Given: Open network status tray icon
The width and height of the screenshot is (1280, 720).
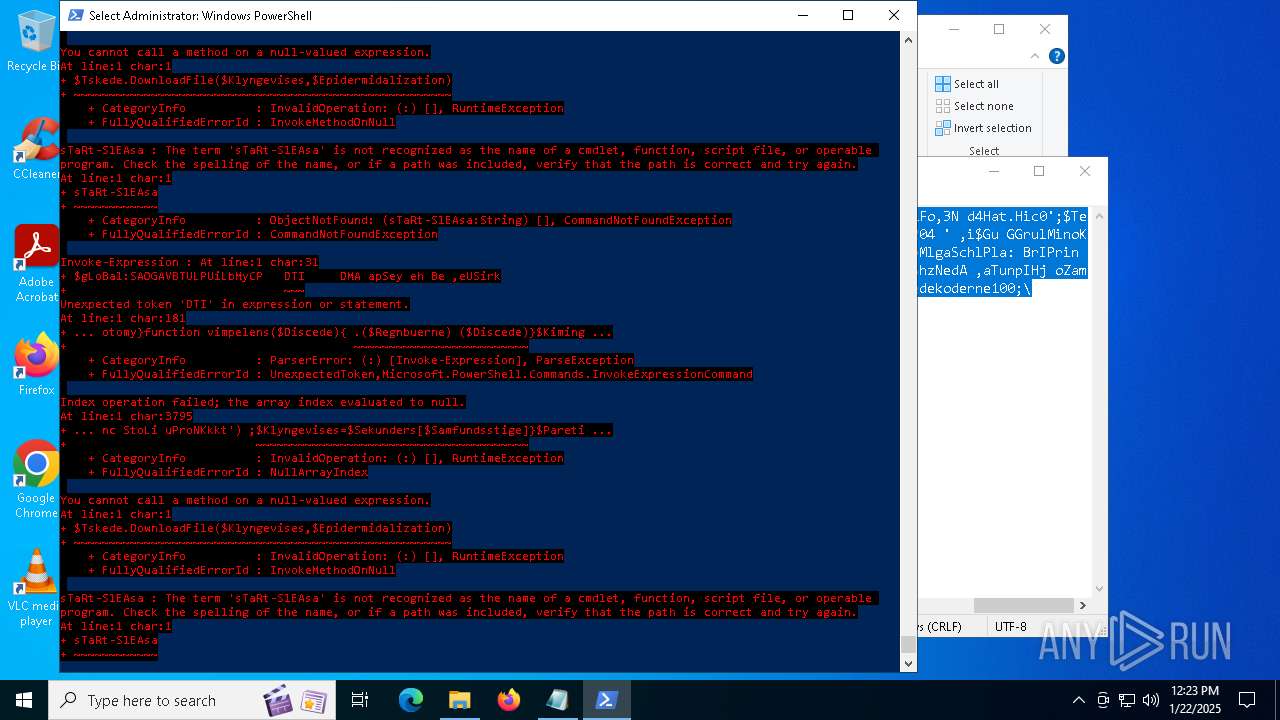Looking at the screenshot, I should (x=1127, y=700).
